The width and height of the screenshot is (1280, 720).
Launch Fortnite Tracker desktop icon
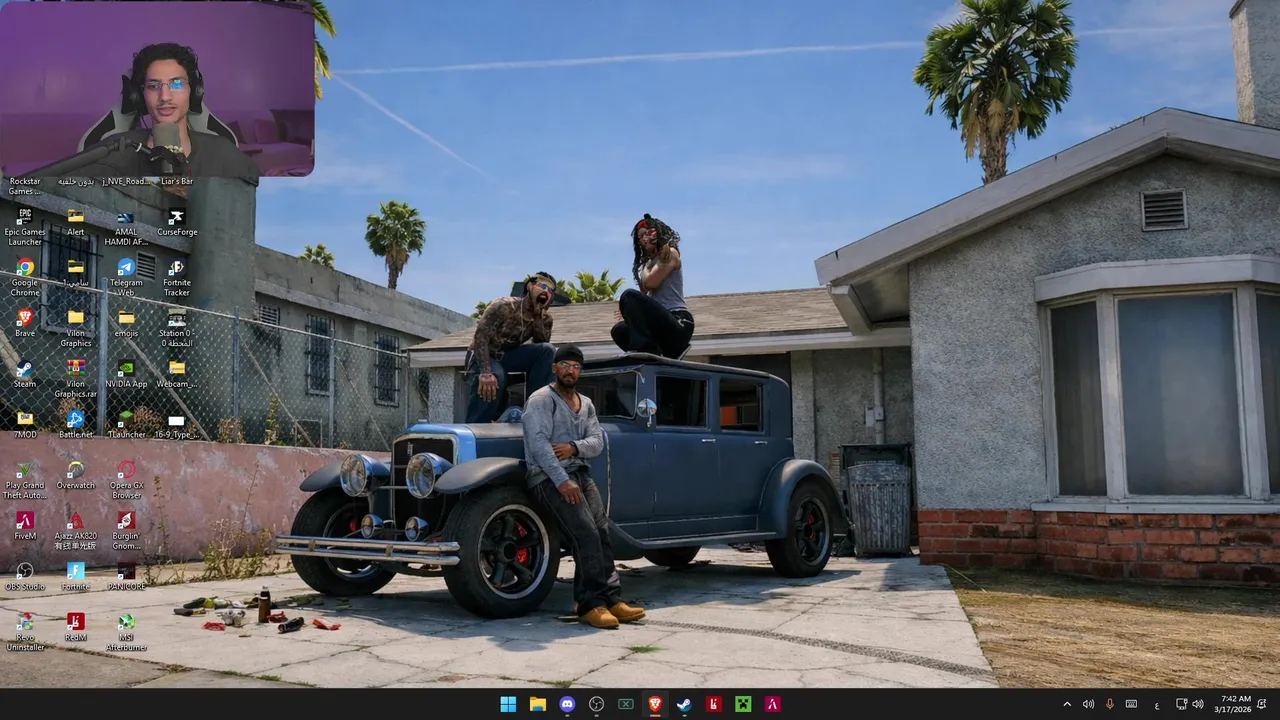tap(177, 277)
